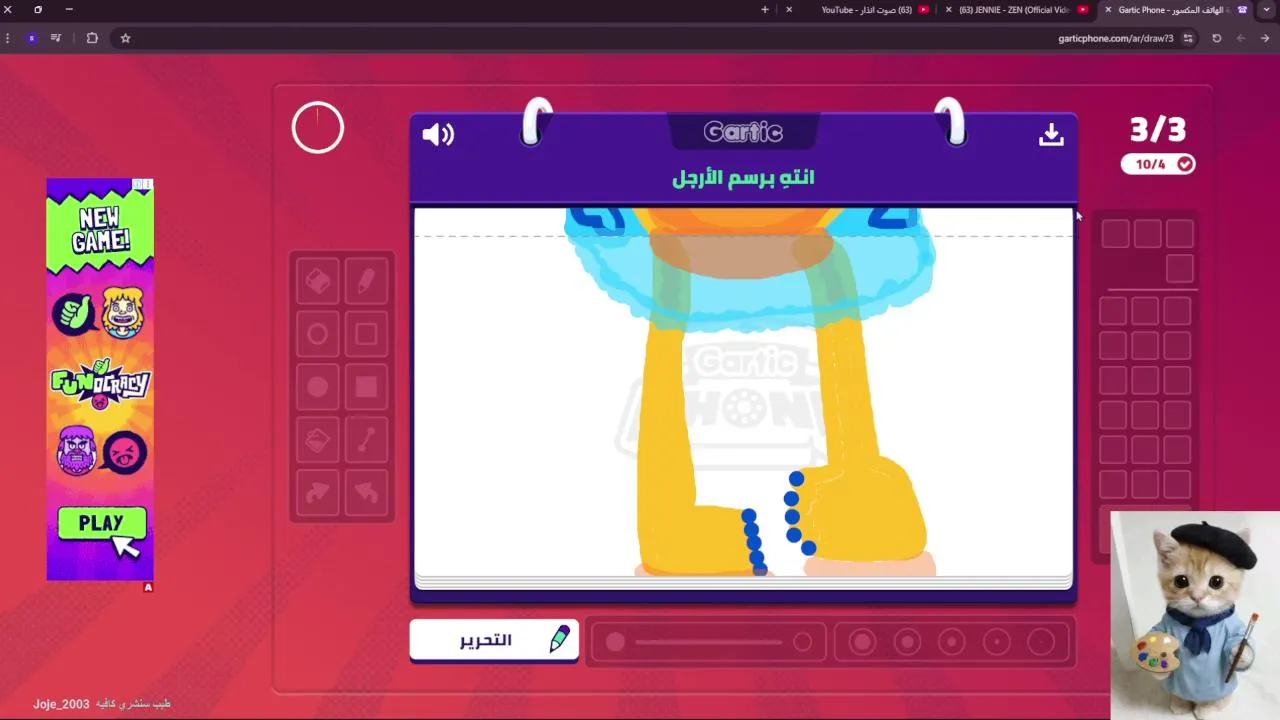Go back in browser history
The height and width of the screenshot is (720, 1280).
point(1265,38)
